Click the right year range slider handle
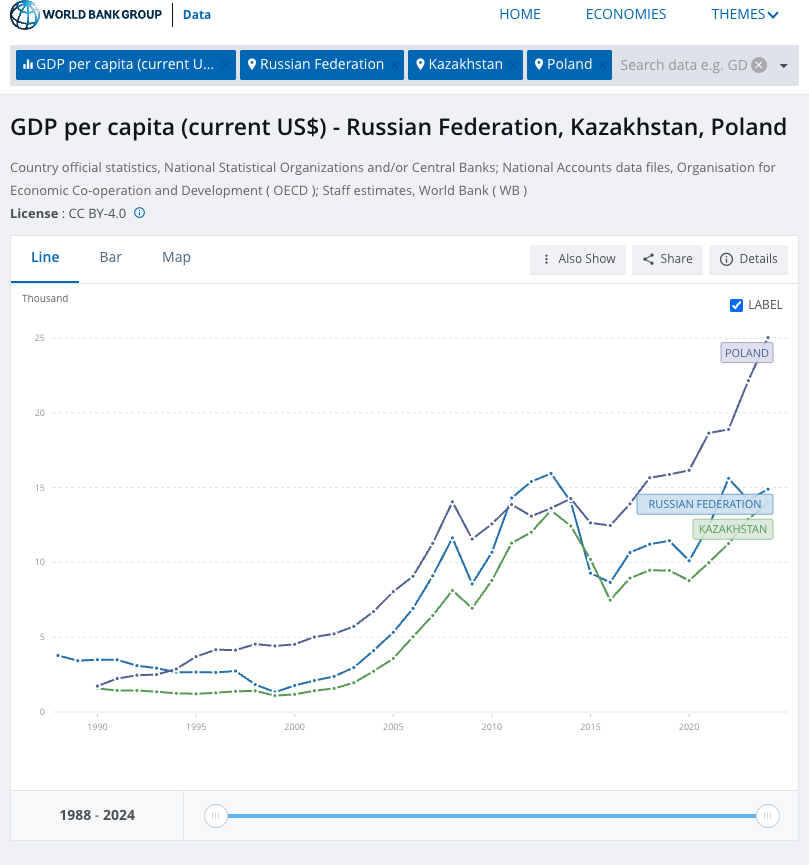The width and height of the screenshot is (809, 865). click(x=768, y=816)
